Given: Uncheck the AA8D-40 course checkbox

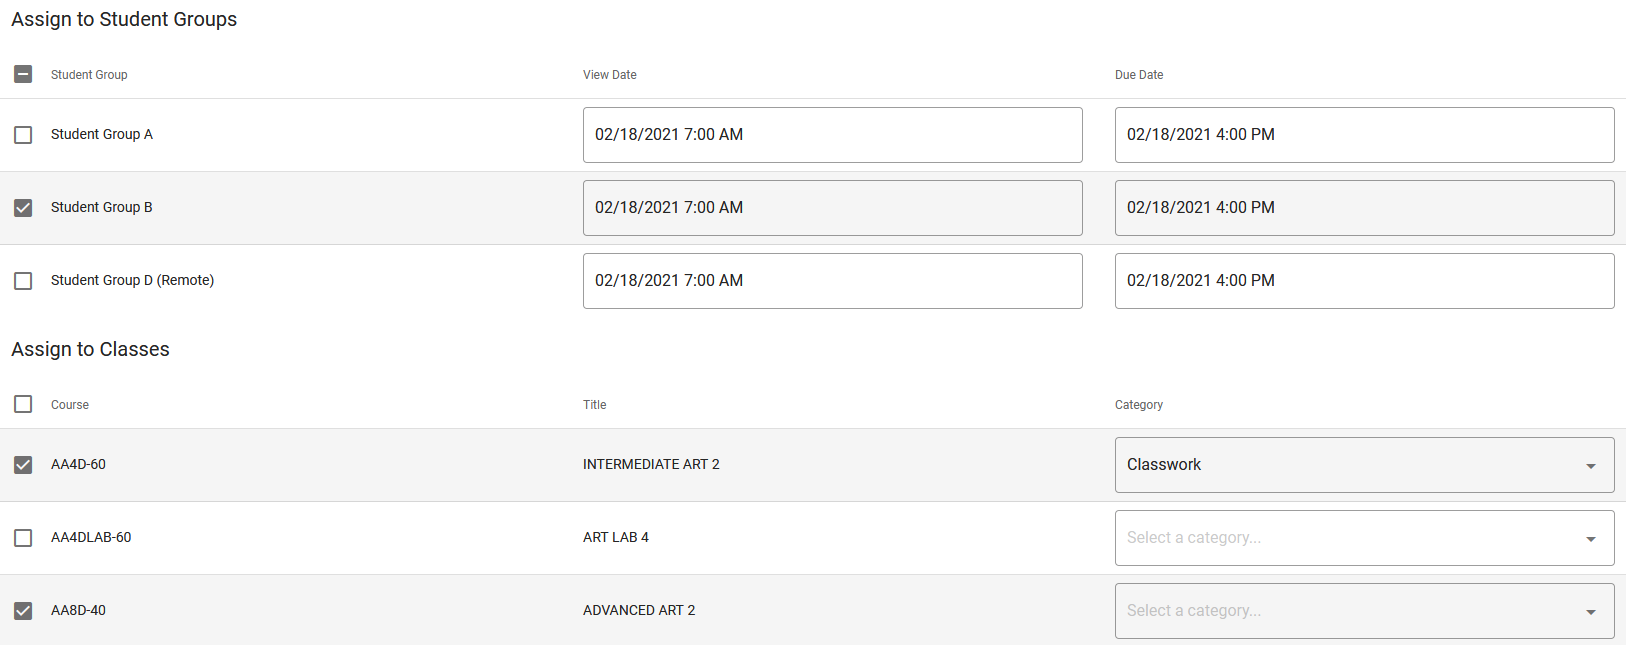Looking at the screenshot, I should click(23, 611).
